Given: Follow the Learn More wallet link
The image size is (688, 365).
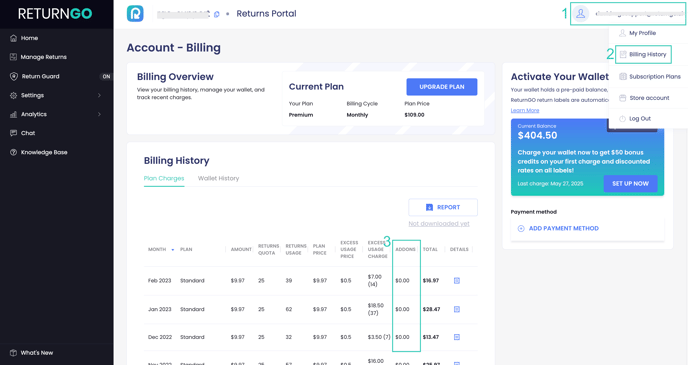Looking at the screenshot, I should (x=525, y=111).
